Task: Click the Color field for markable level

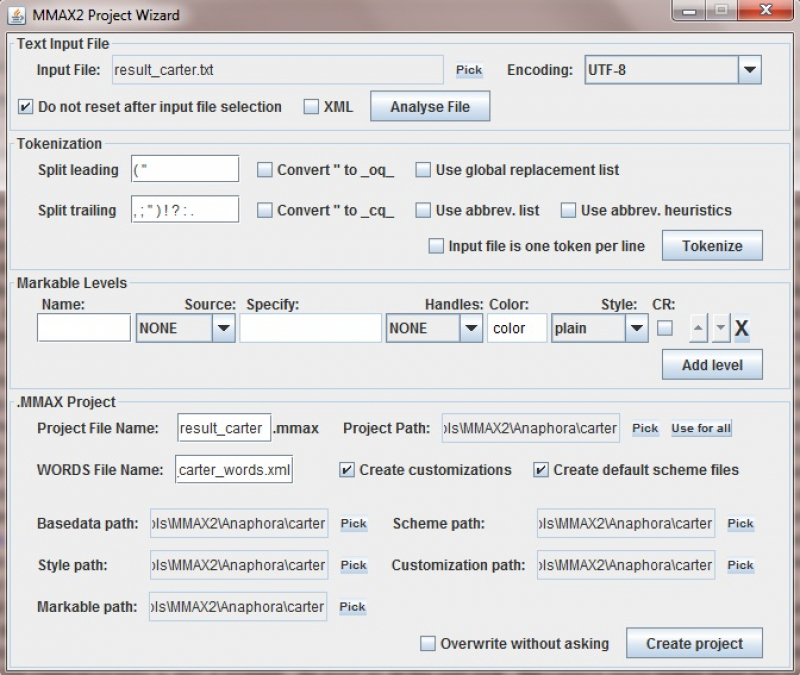Action: pyautogui.click(x=517, y=328)
